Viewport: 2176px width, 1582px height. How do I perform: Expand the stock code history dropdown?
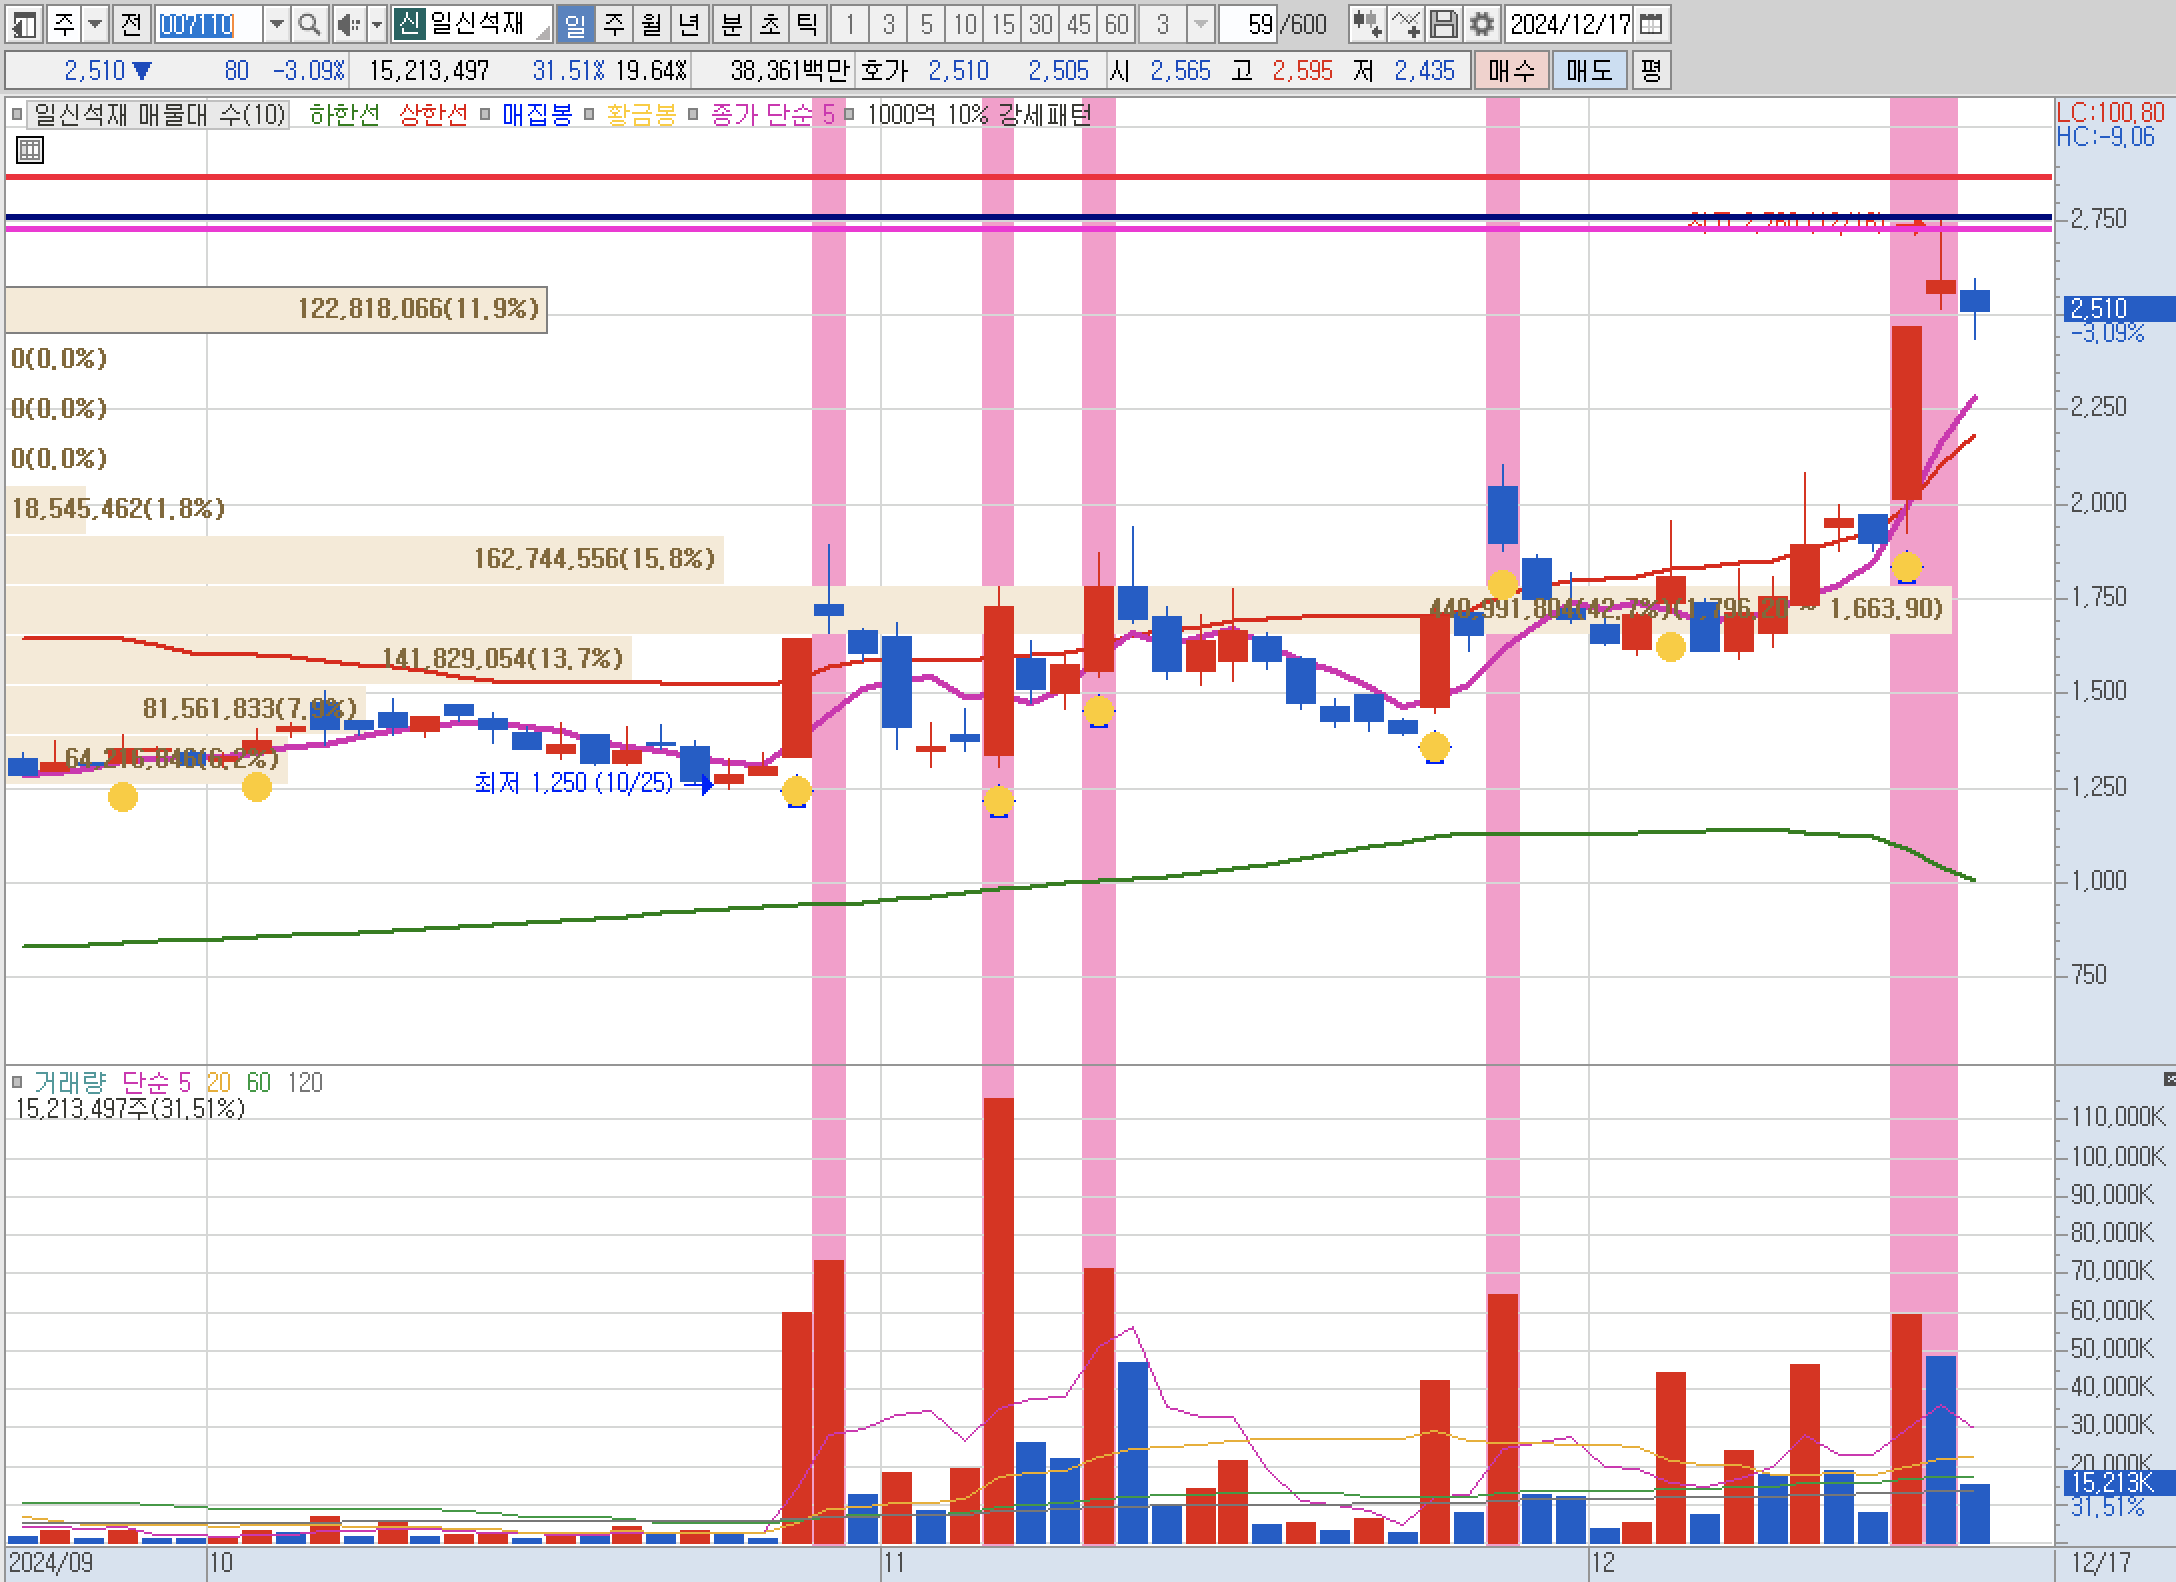click(277, 24)
